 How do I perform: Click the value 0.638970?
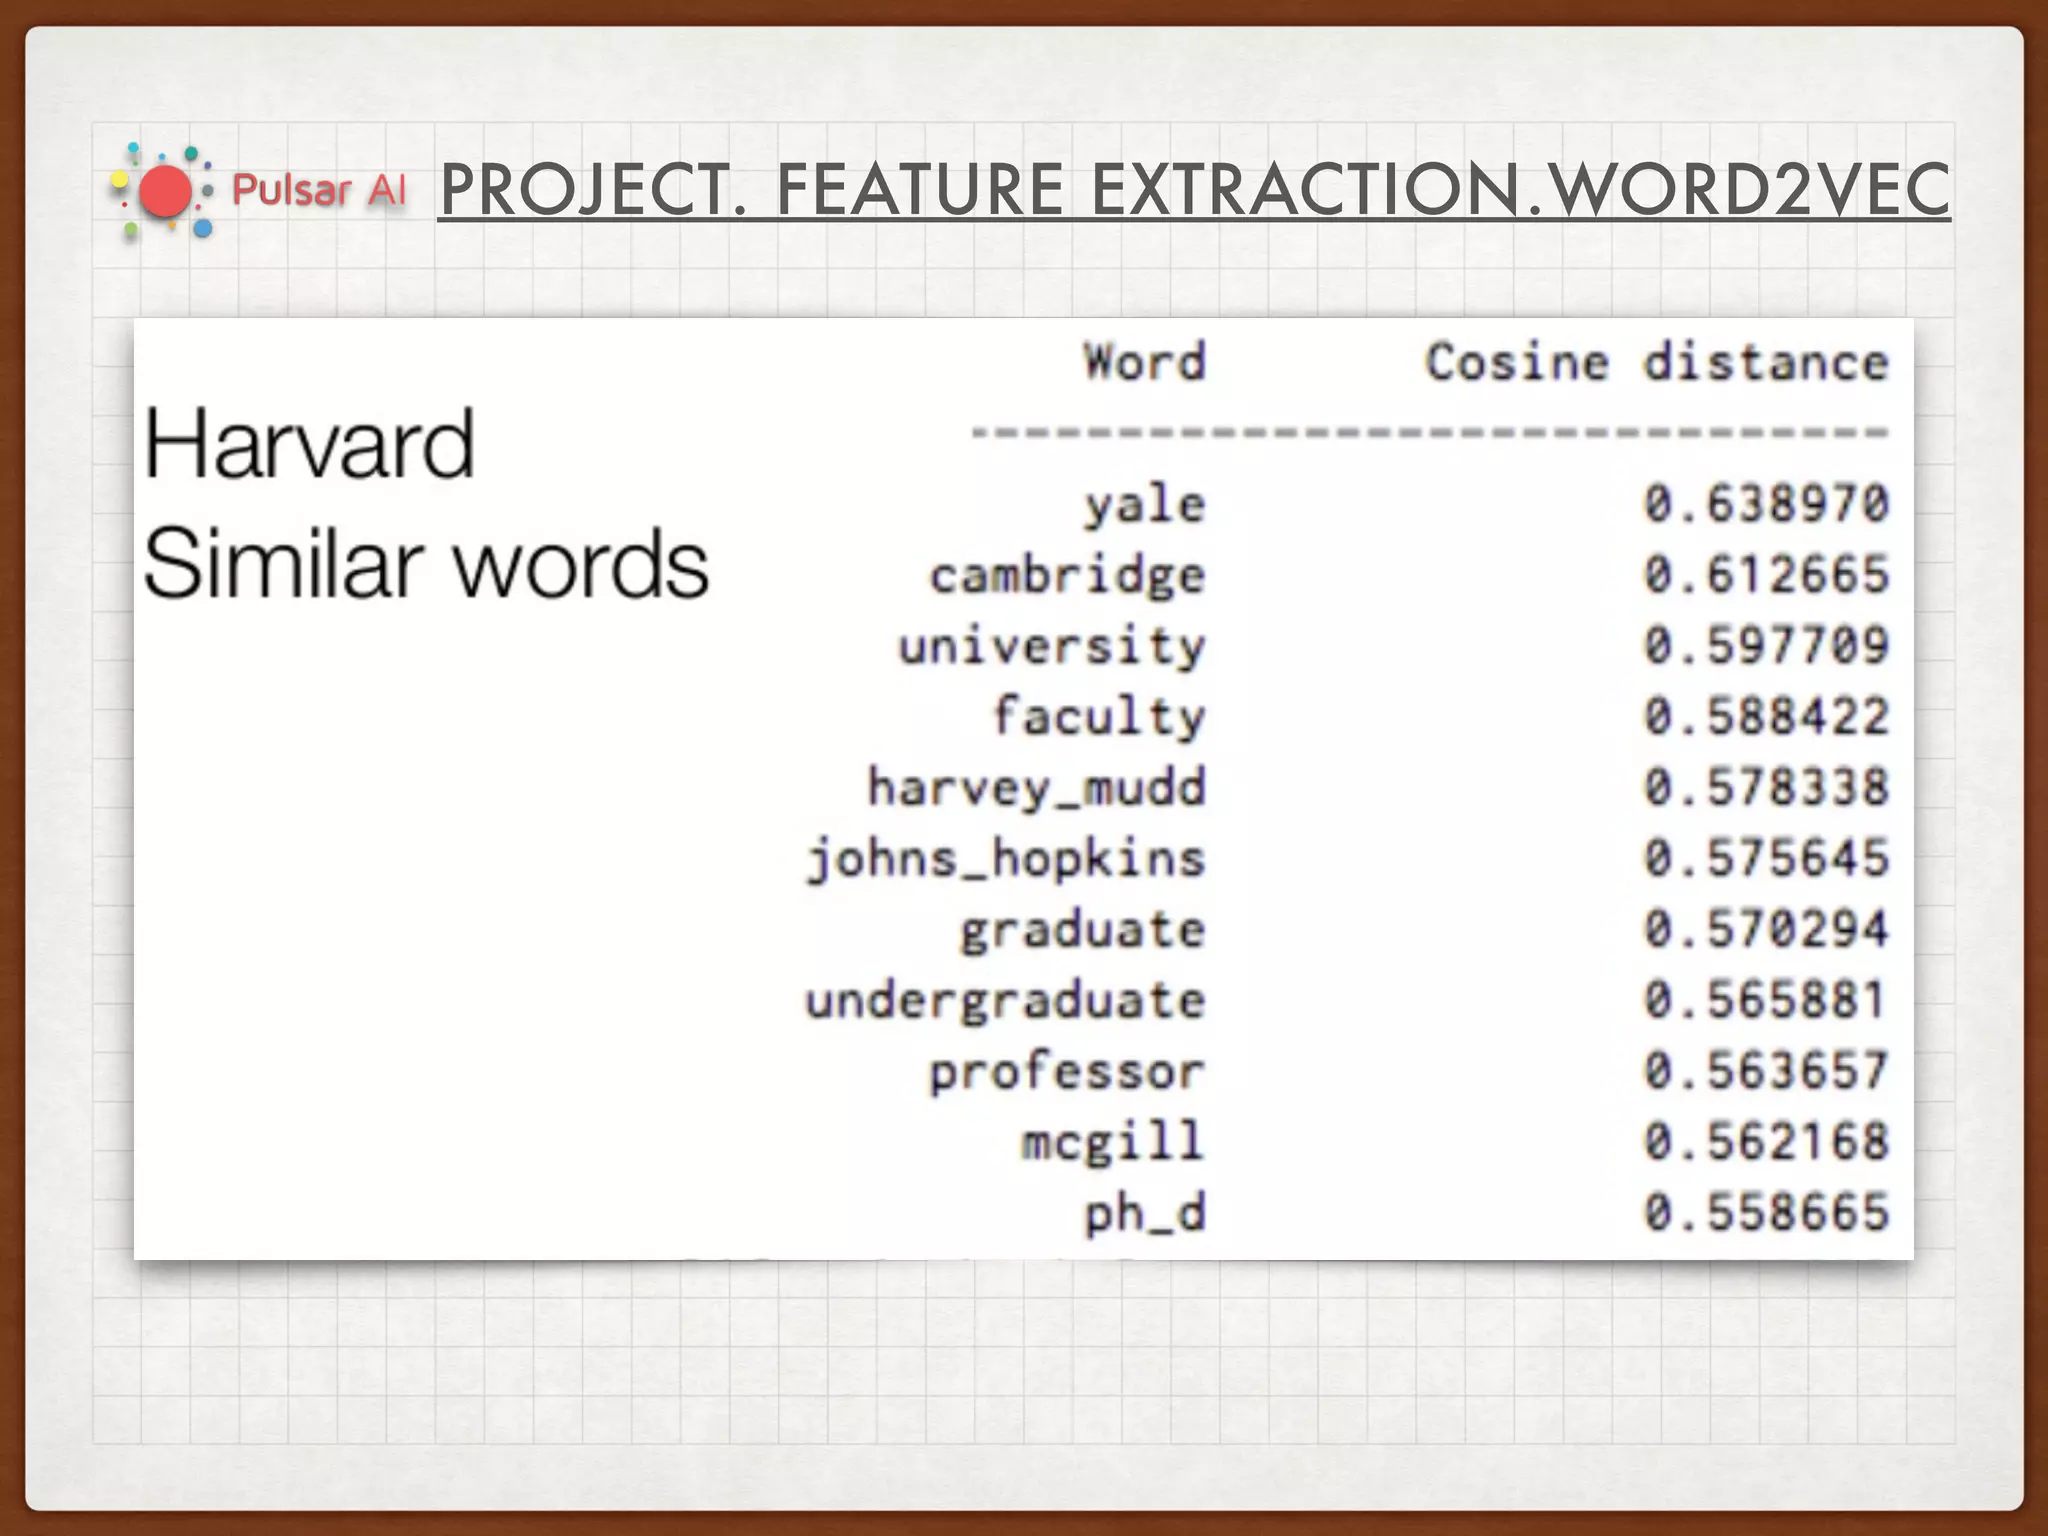pyautogui.click(x=1766, y=503)
